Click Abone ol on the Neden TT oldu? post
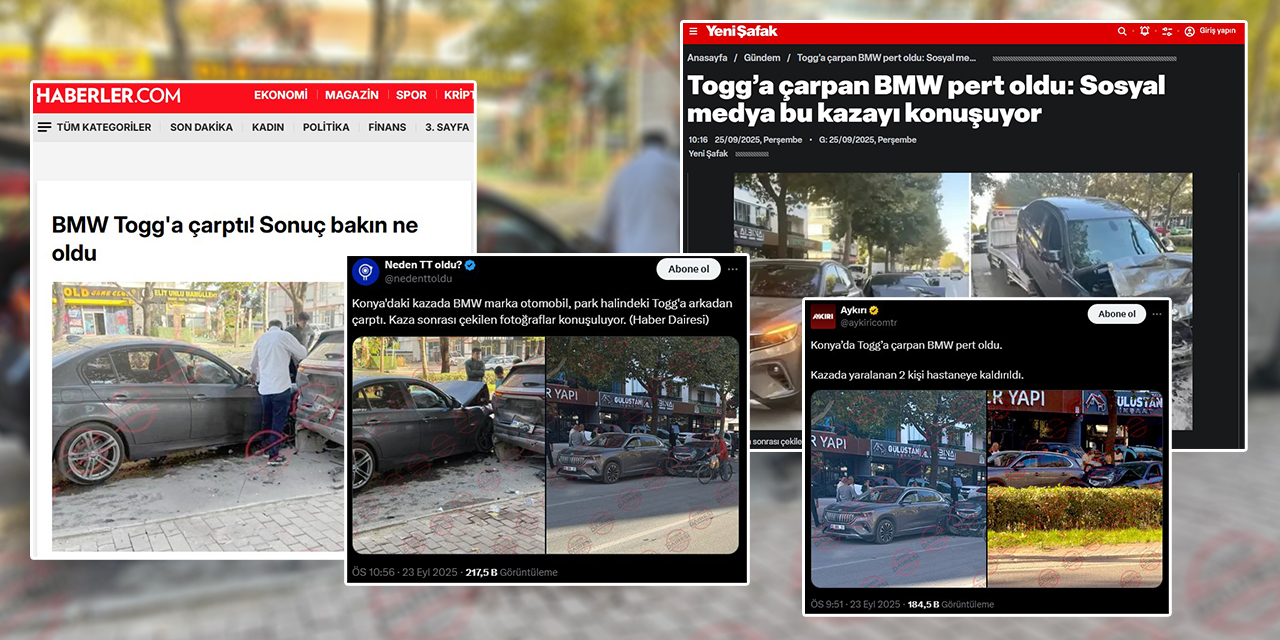Viewport: 1280px width, 640px height. point(688,269)
